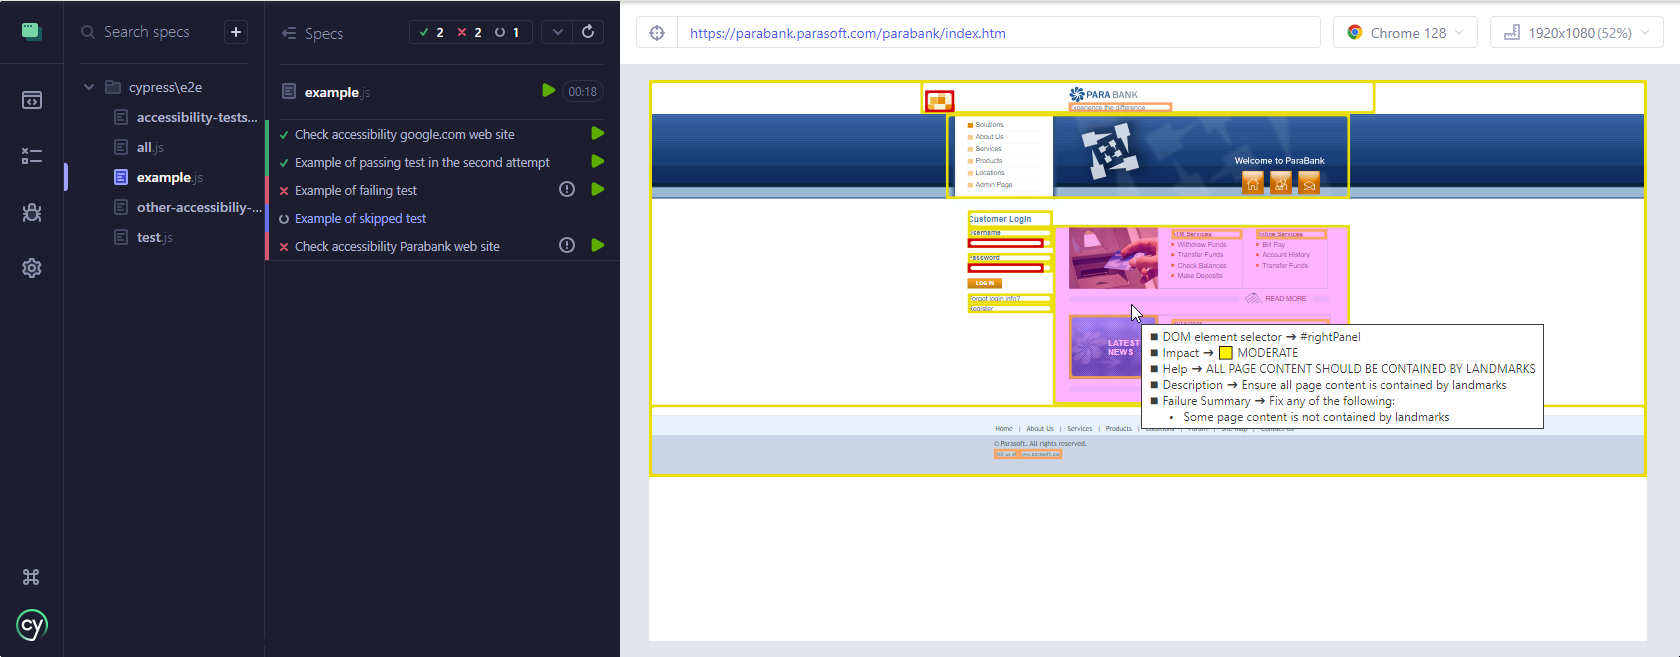Add a new spec with plus button
1680x657 pixels.
pos(236,32)
